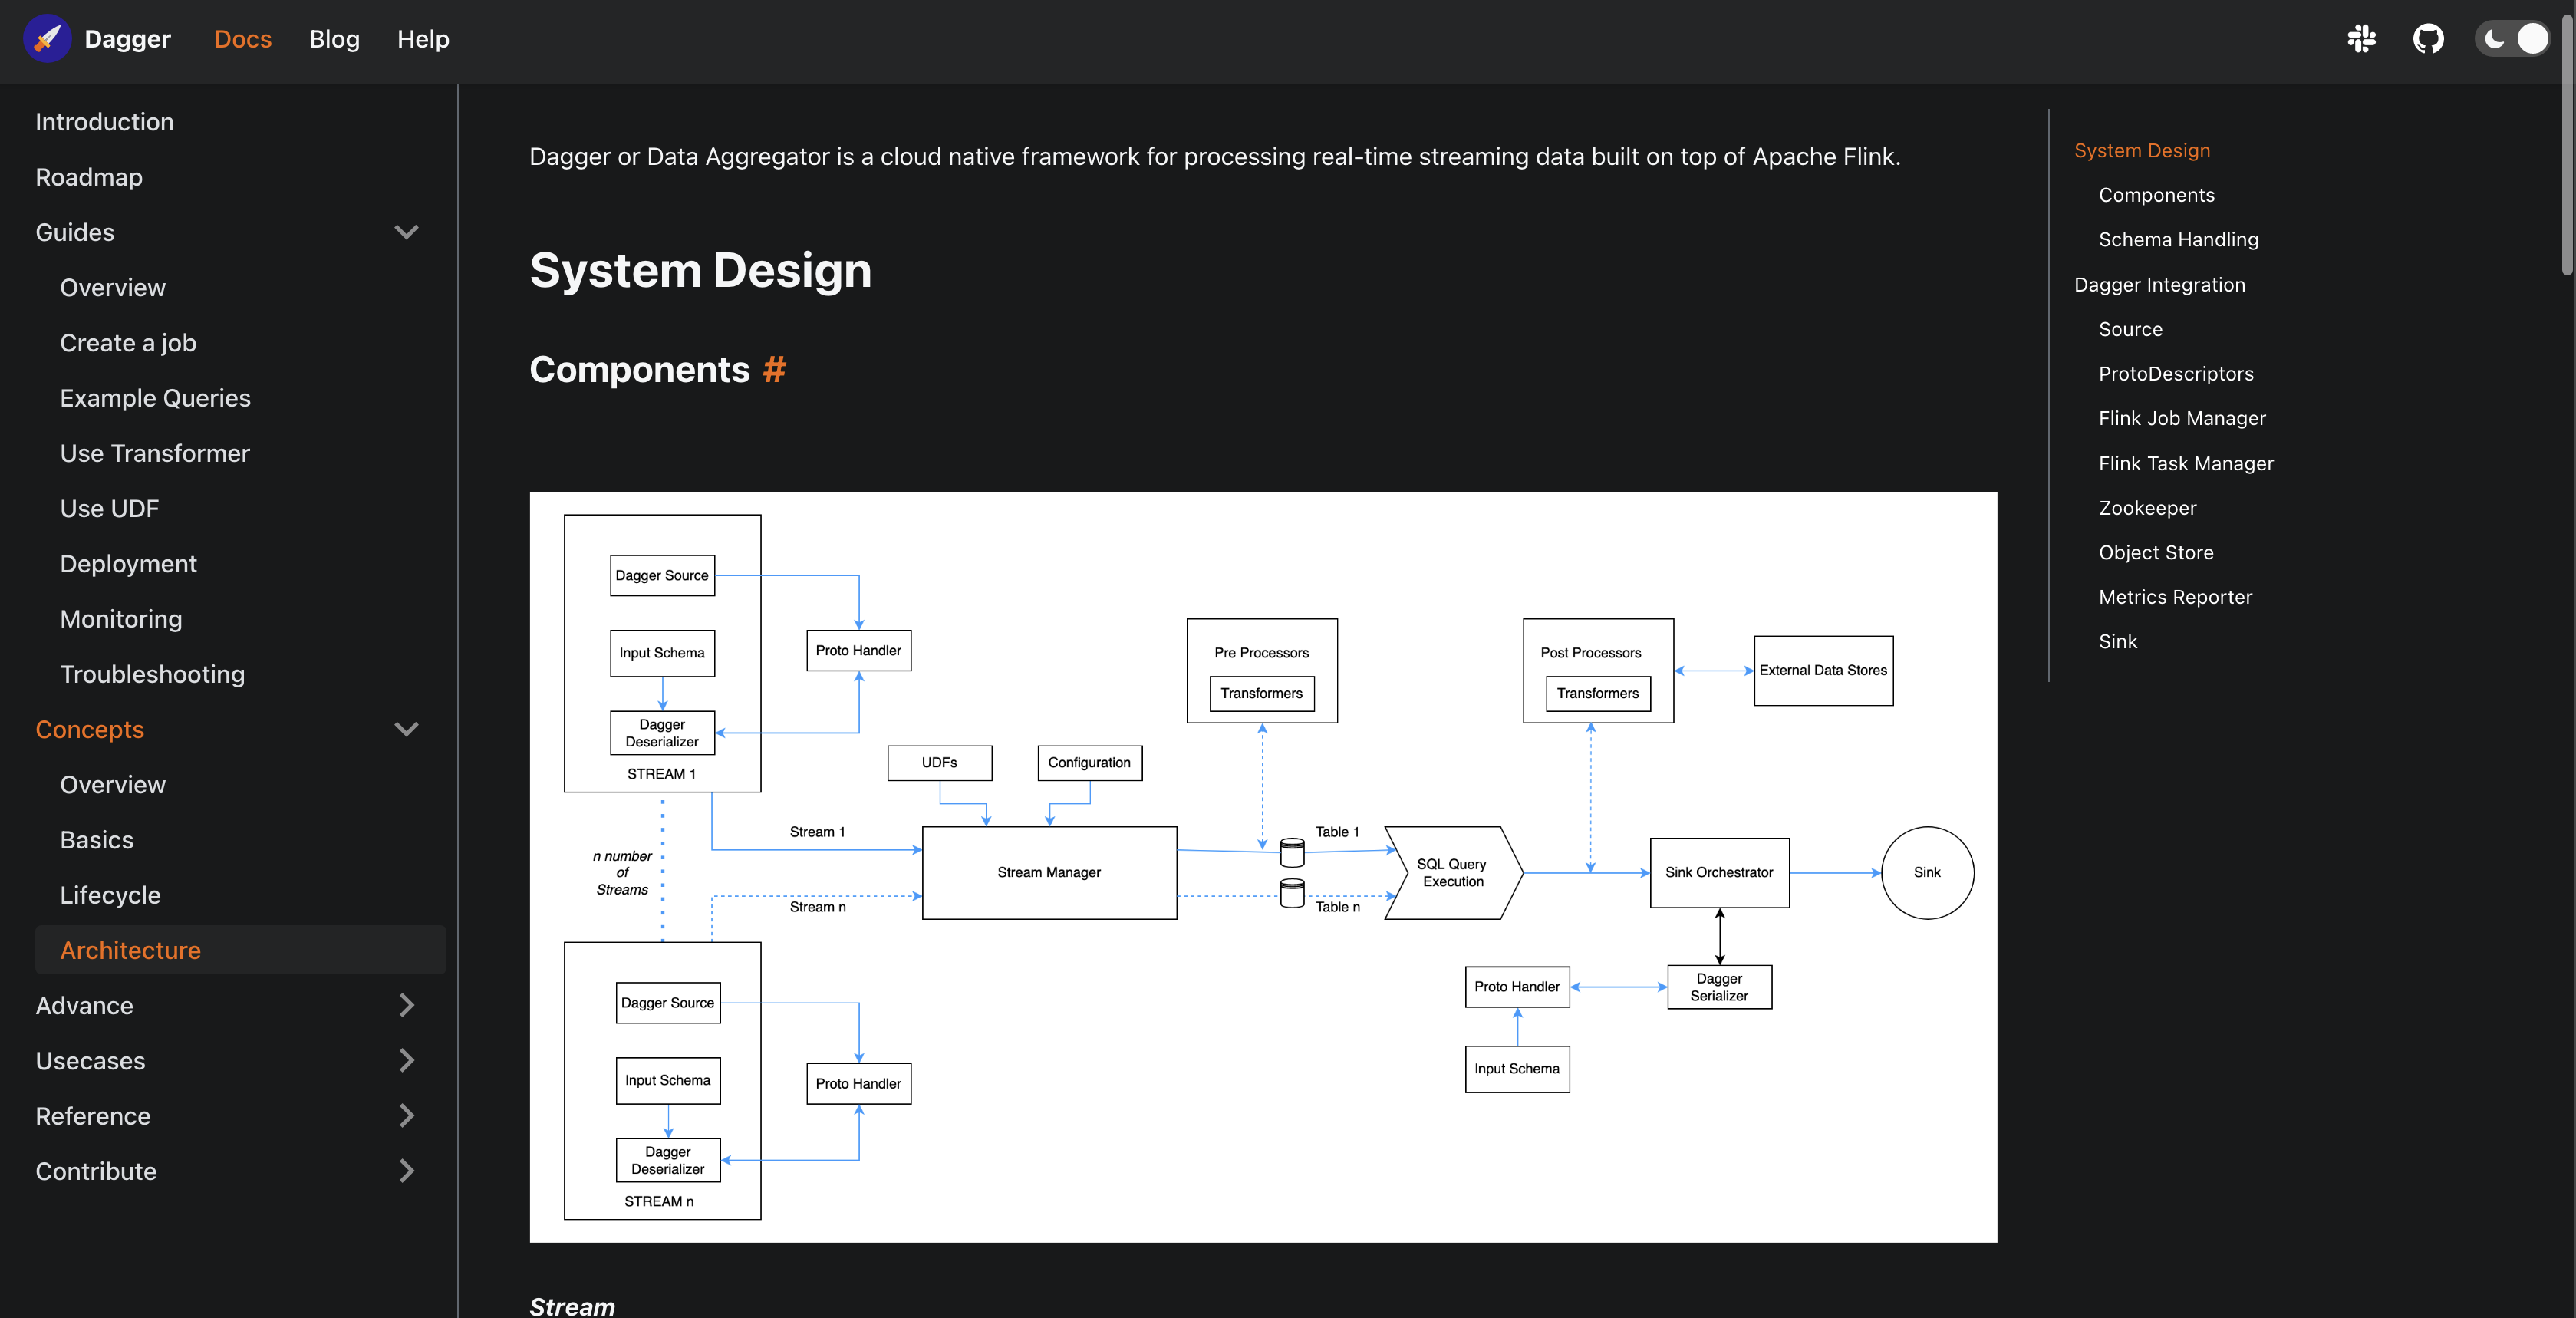Click the Dagger rocket logo icon
Image resolution: width=2576 pixels, height=1318 pixels.
[x=47, y=39]
